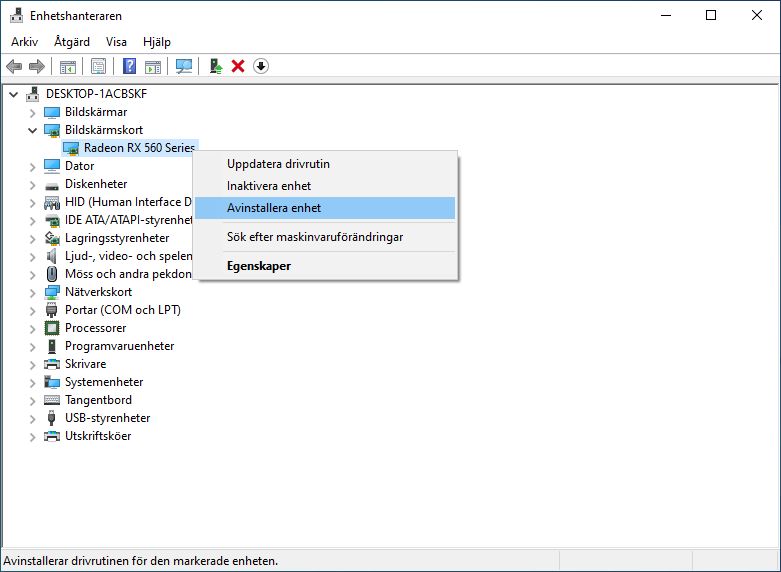The image size is (781, 572).
Task: Select the IDE ATA/ATAPI-styrenheter label
Action: (x=129, y=220)
